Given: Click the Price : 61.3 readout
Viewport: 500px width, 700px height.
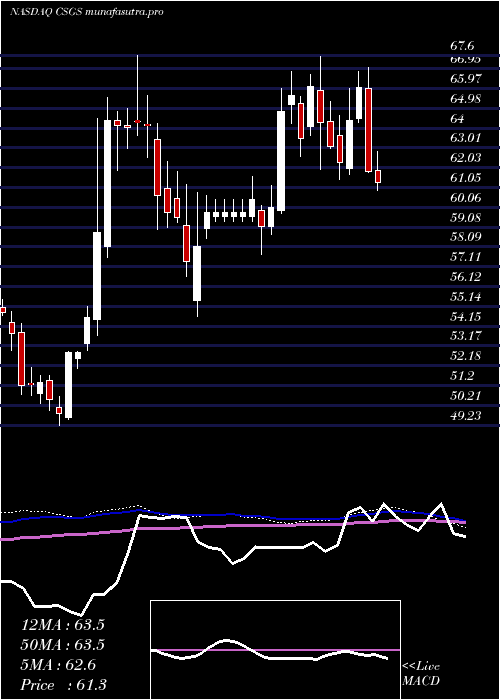Looking at the screenshot, I should pos(63,685).
